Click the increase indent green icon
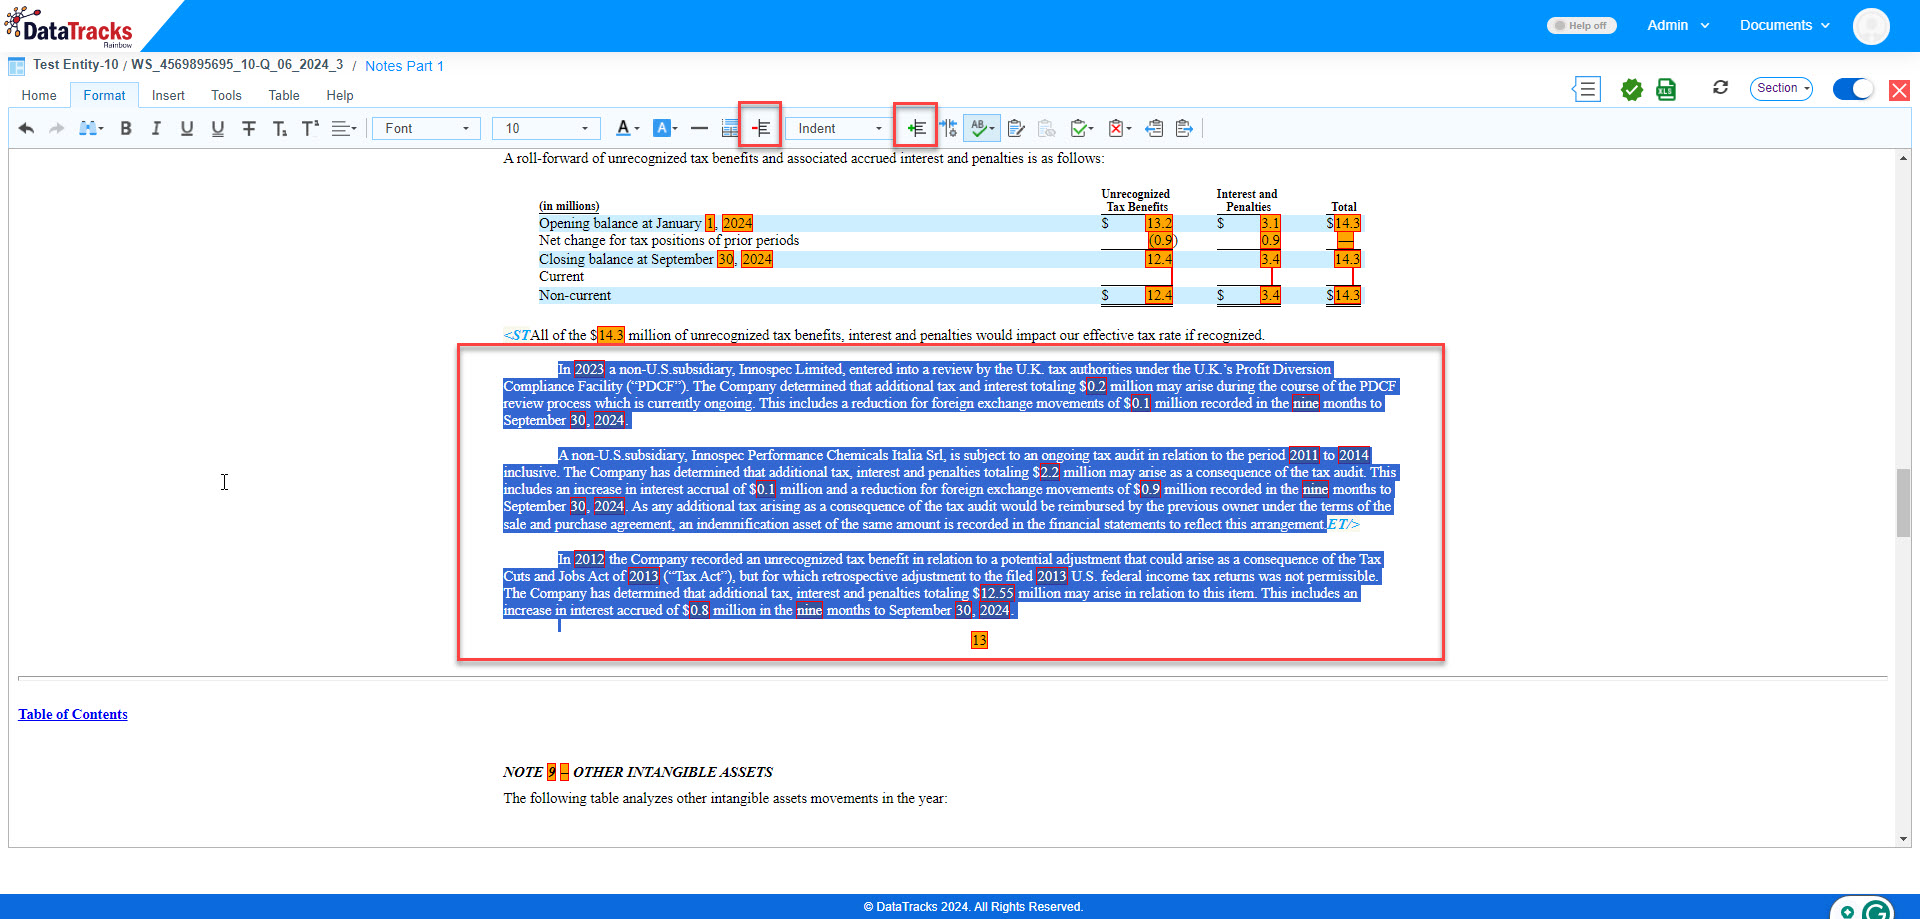This screenshot has height=919, width=1920. 916,128
